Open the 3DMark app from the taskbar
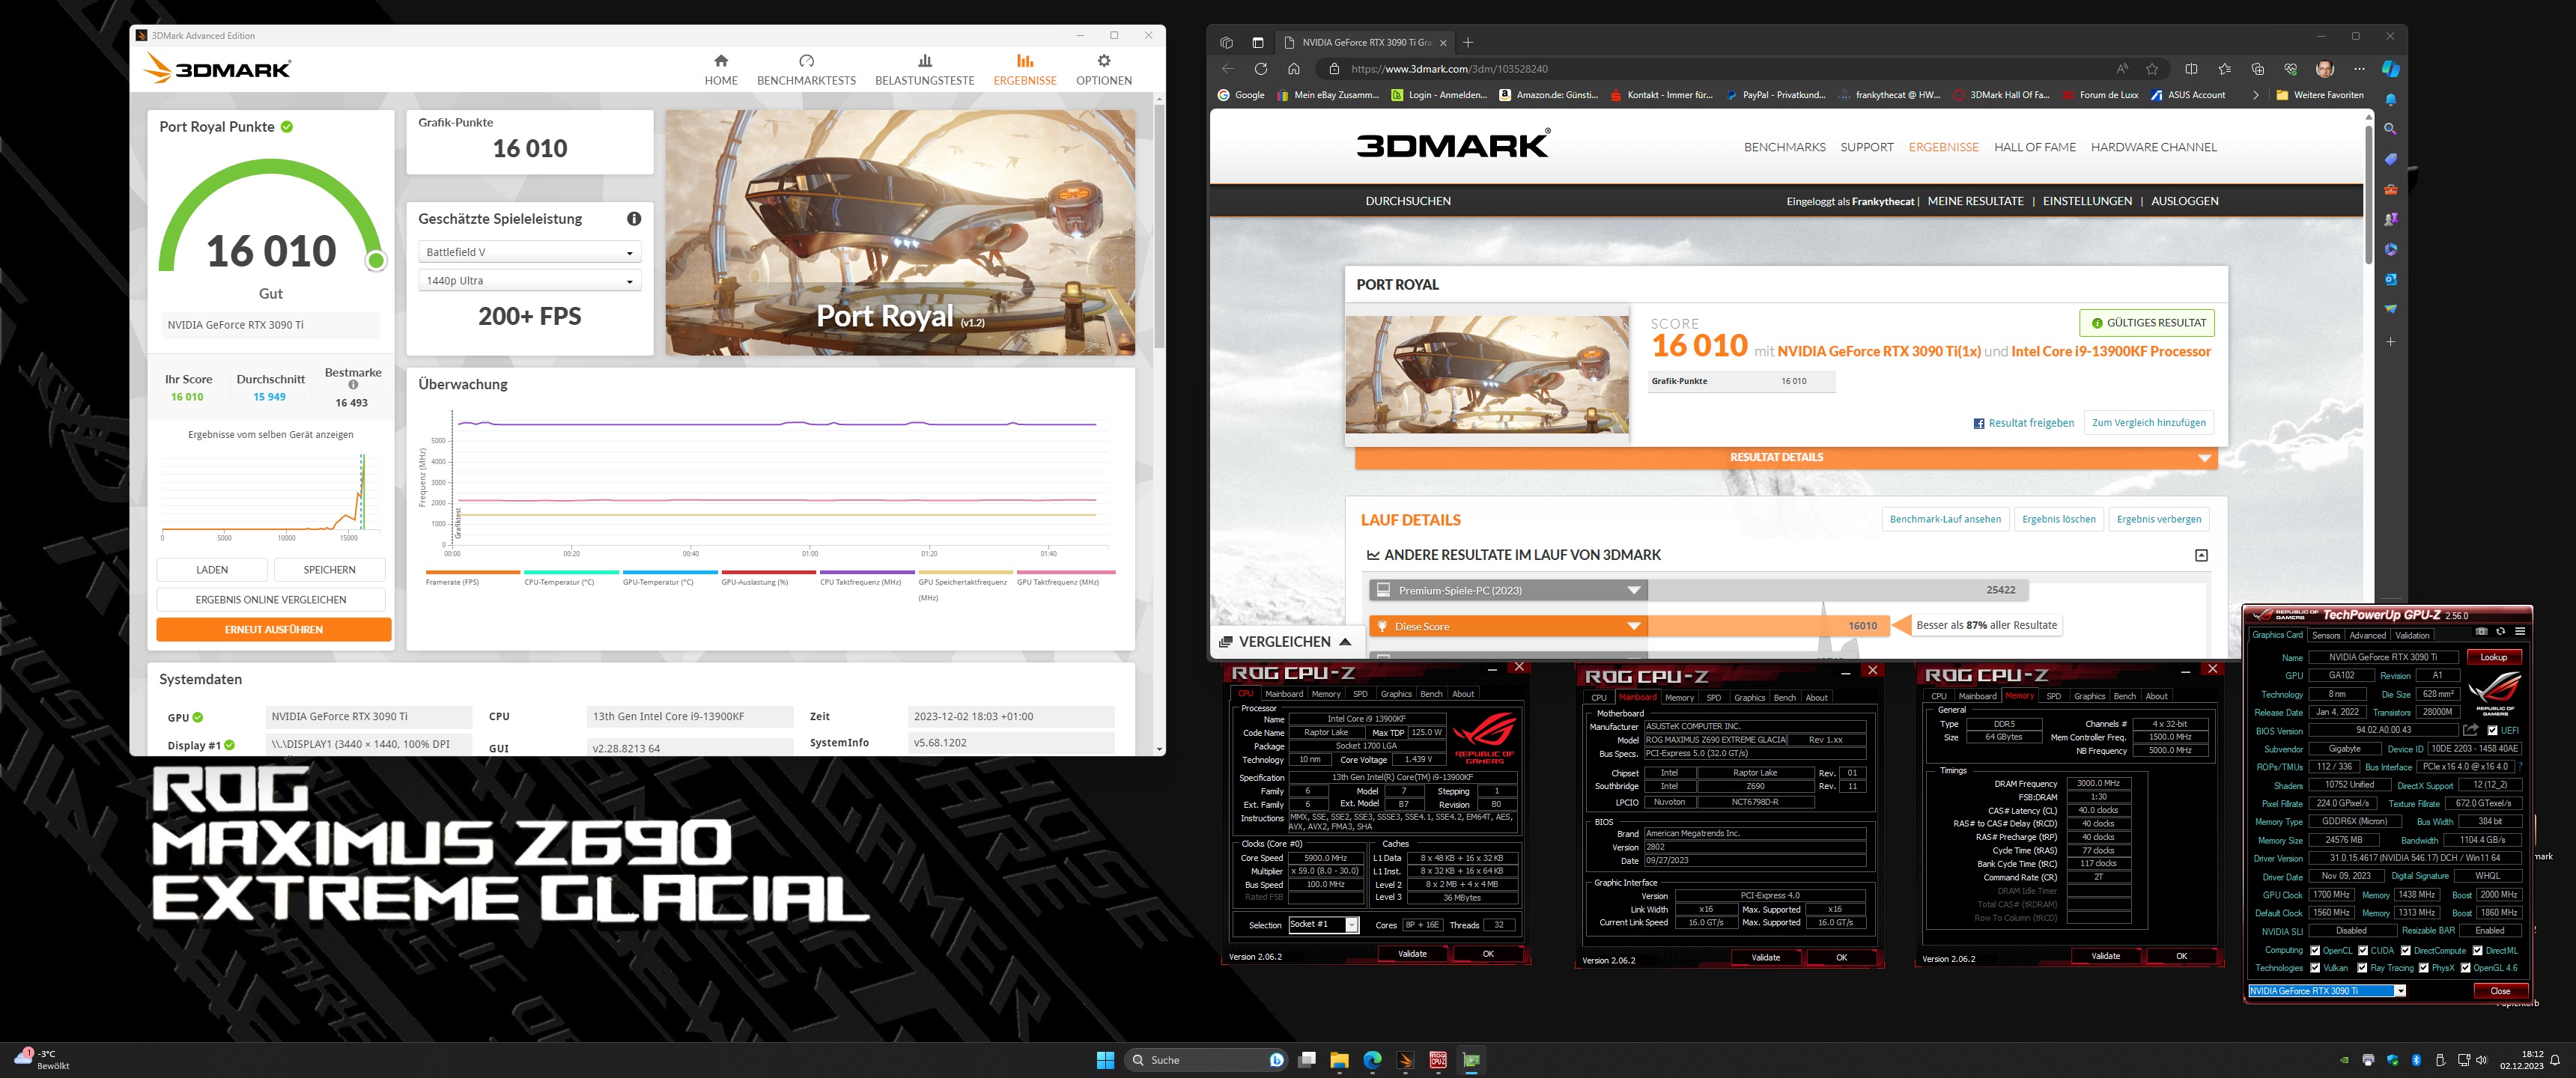The image size is (2576, 1078). (x=1405, y=1060)
